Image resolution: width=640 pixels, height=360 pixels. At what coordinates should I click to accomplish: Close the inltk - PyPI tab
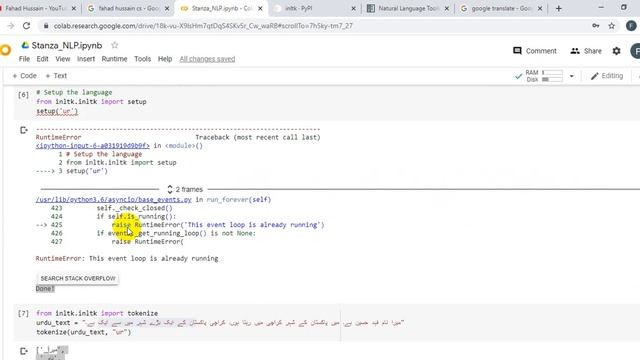point(353,8)
